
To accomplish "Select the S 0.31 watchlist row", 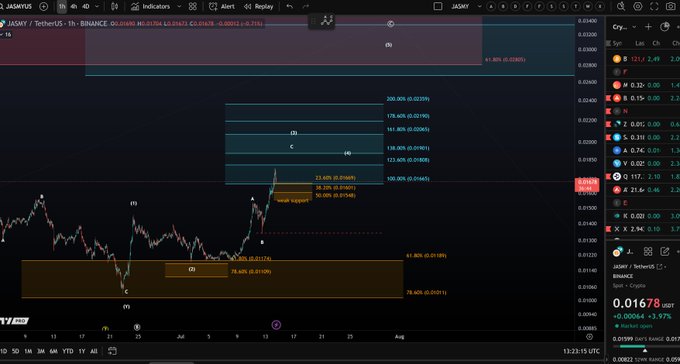I will [x=642, y=137].
